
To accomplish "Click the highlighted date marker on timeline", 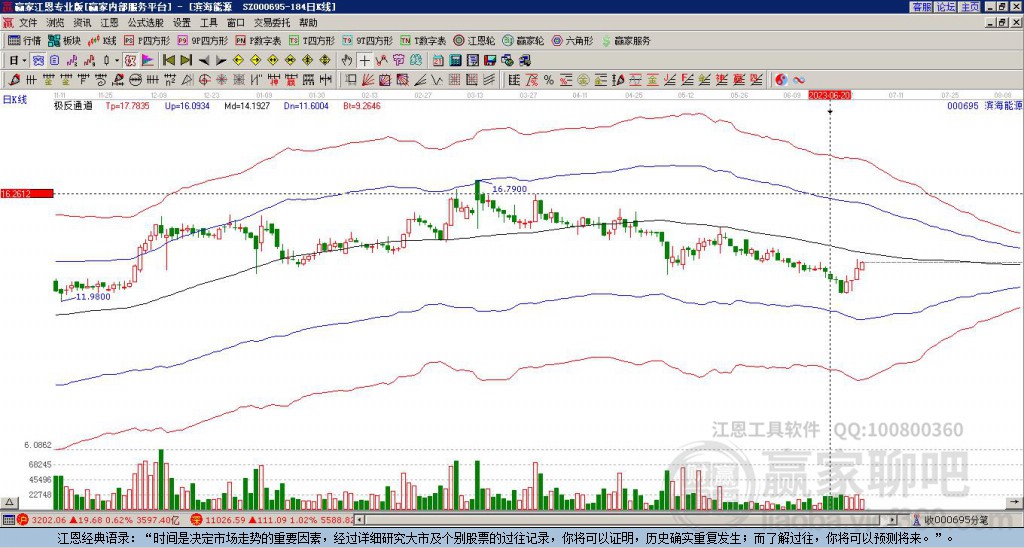I will point(829,95).
